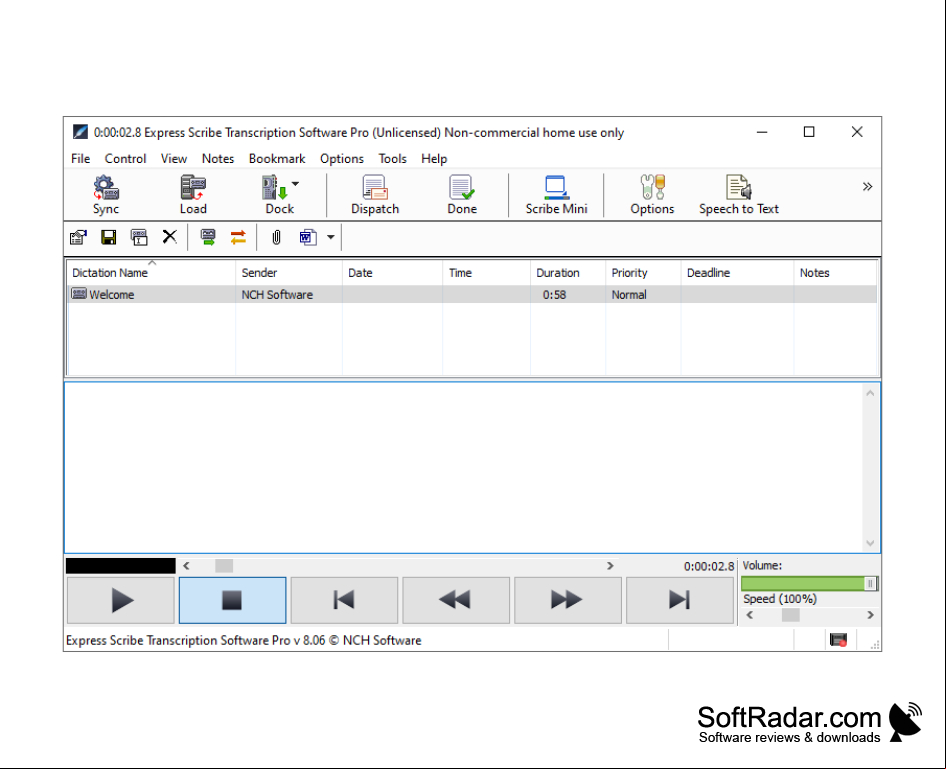Click the rename dictation icon
This screenshot has width=946, height=769.
click(139, 237)
